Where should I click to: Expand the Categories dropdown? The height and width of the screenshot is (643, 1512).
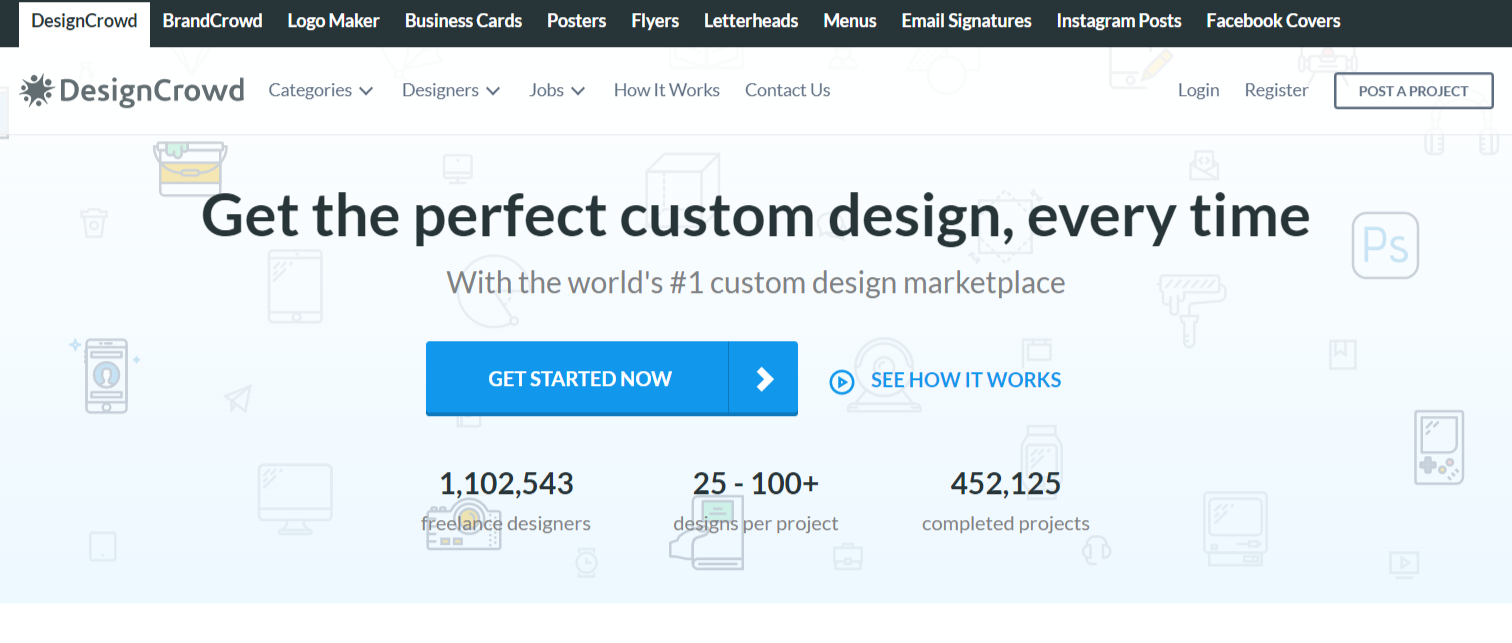[320, 90]
